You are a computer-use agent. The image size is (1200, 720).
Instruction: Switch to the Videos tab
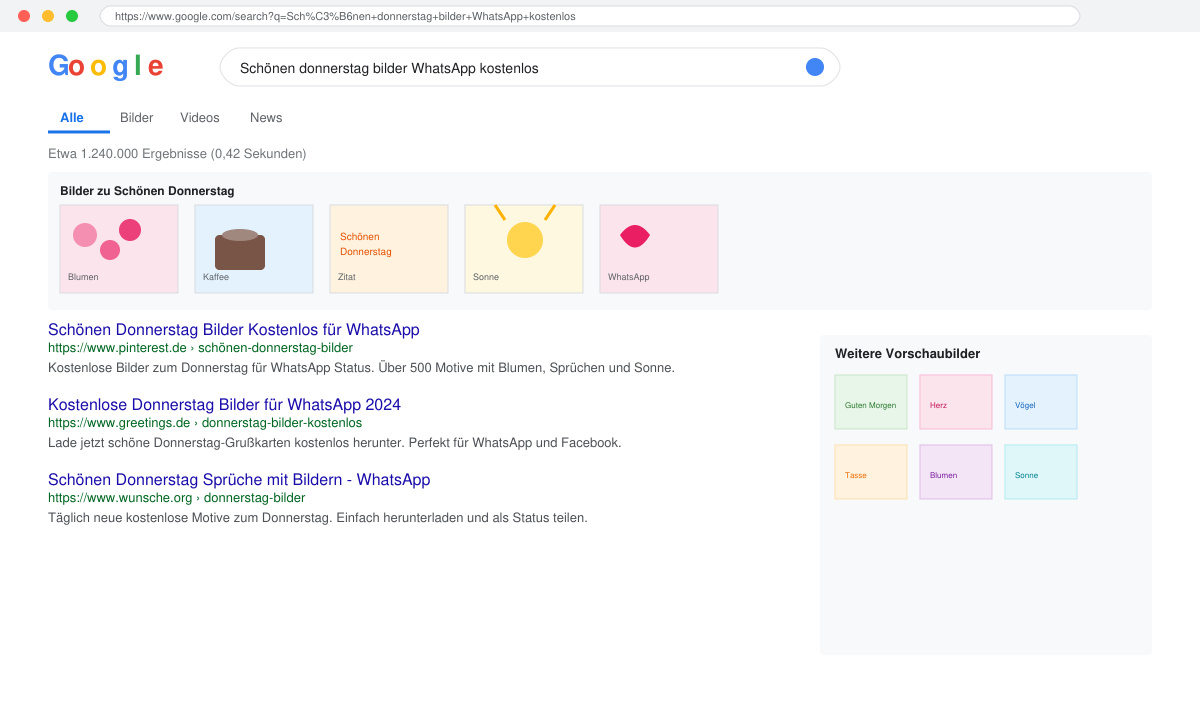(x=200, y=118)
